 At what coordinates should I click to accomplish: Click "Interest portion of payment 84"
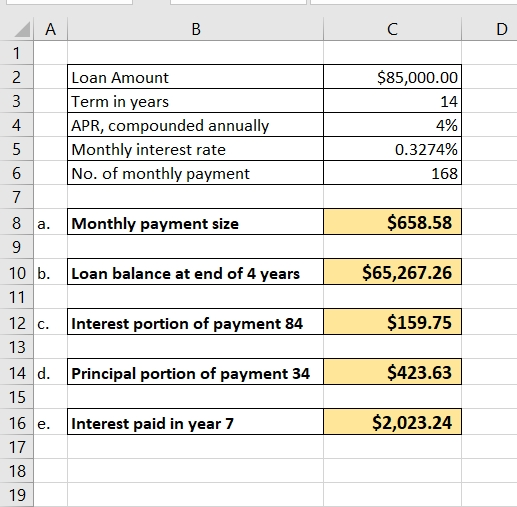tap(195, 322)
